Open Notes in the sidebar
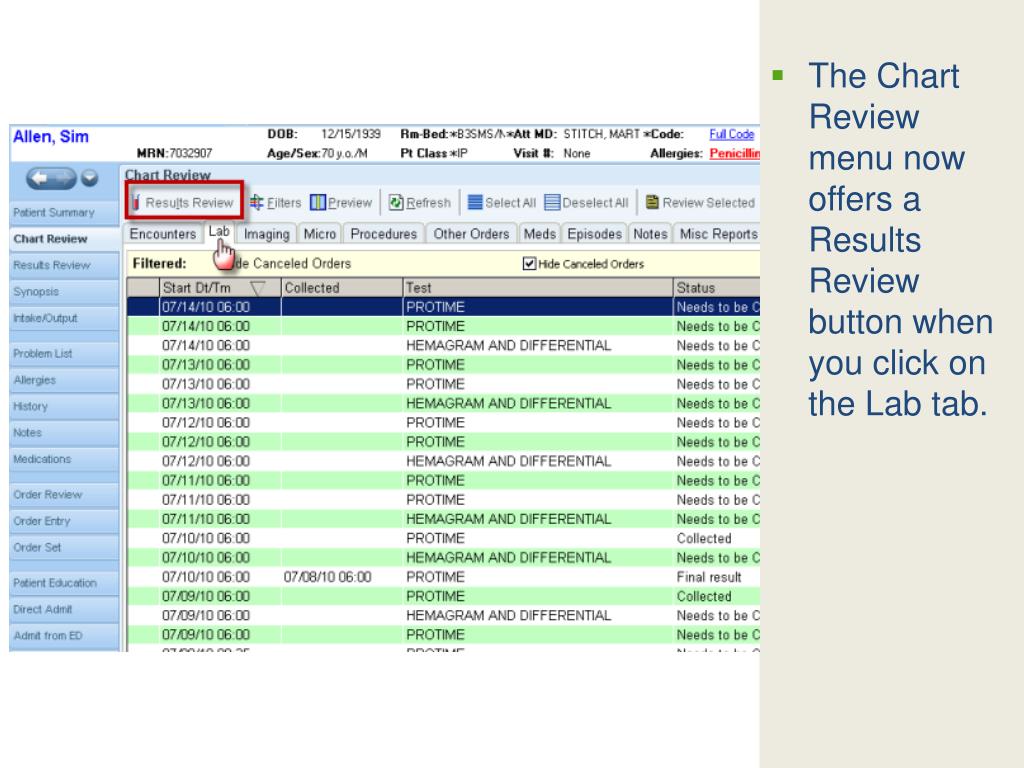 (64, 432)
